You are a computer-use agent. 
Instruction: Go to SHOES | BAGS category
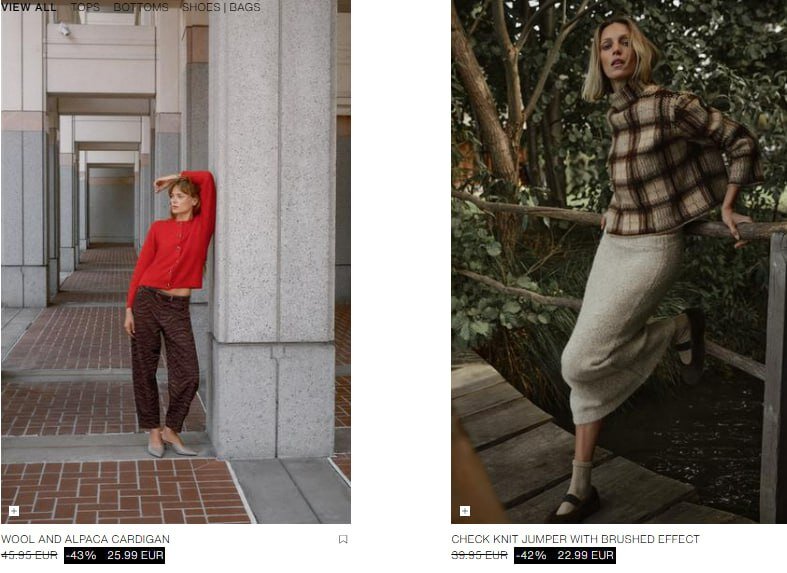tap(221, 7)
